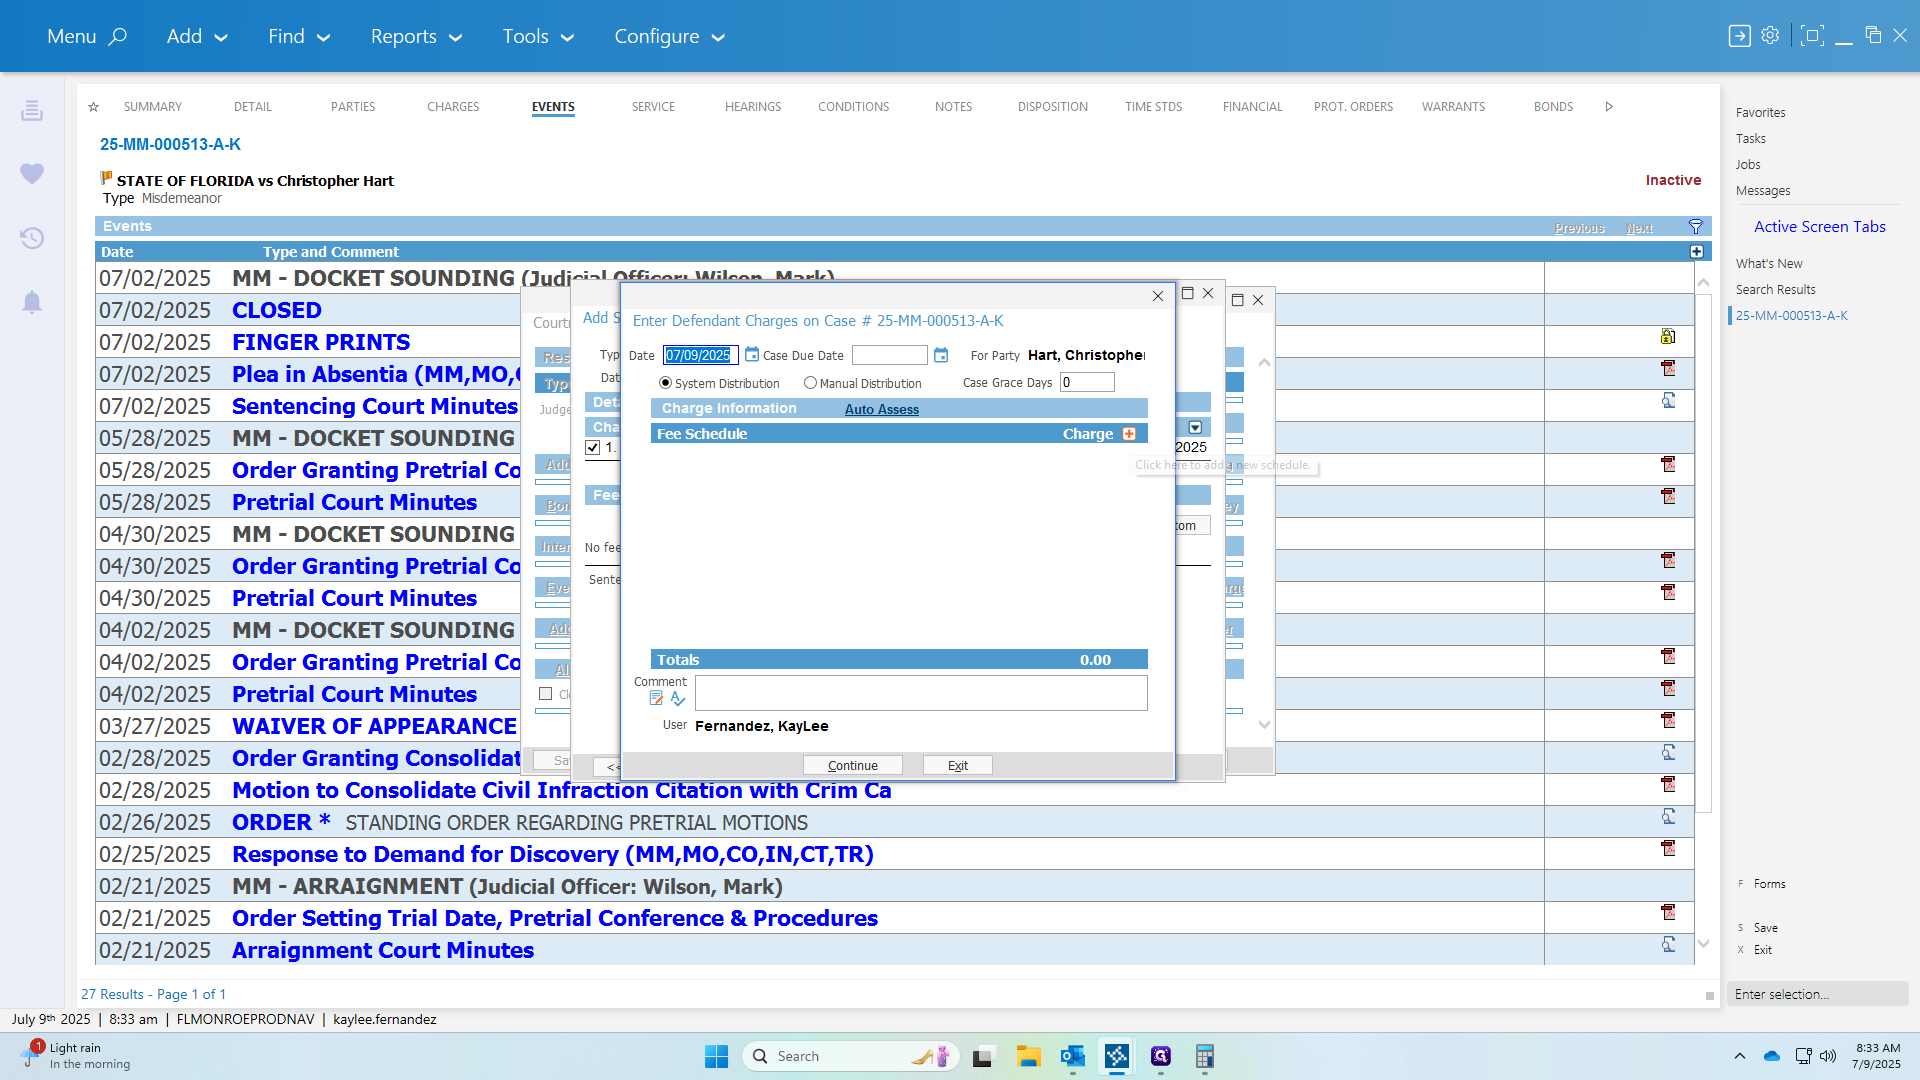Open notifications bell icon in left sidebar
1920x1080 pixels.
(32, 302)
